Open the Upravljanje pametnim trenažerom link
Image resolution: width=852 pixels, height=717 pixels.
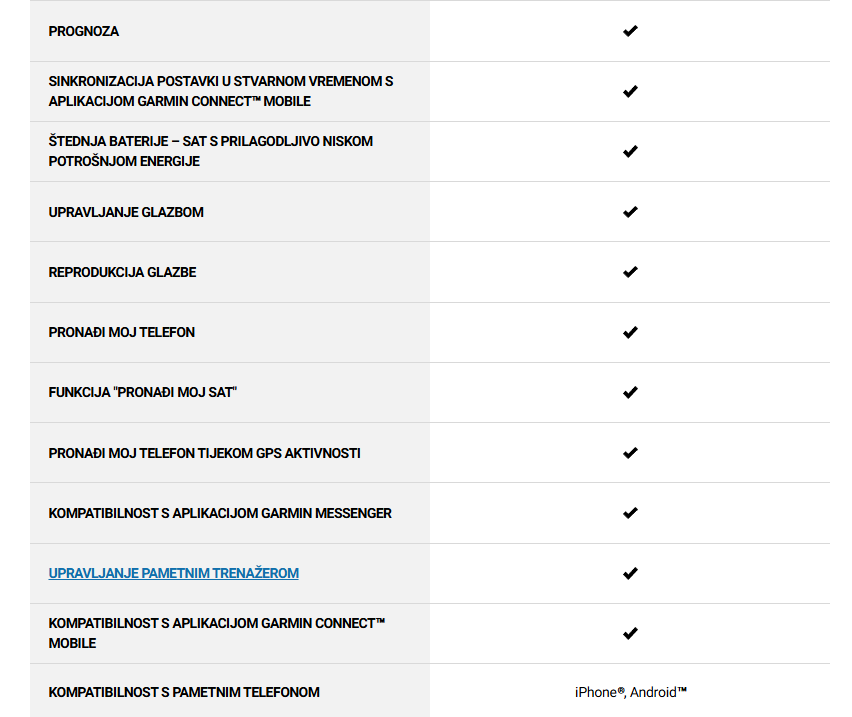click(173, 573)
